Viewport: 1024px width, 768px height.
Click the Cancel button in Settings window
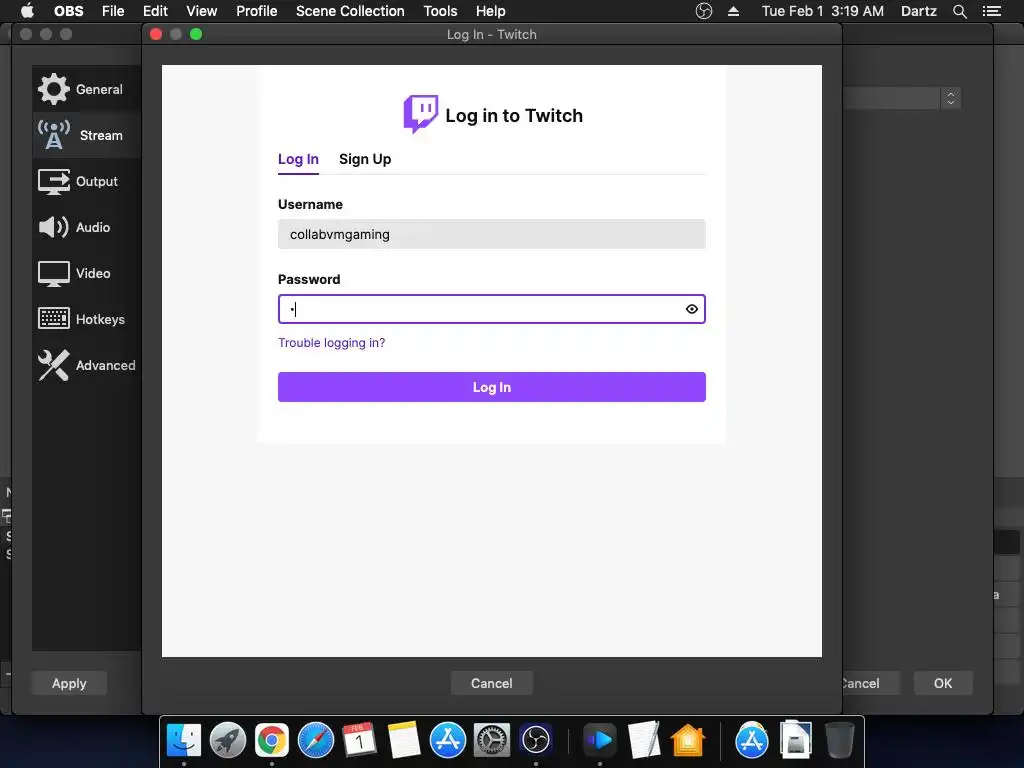(x=870, y=683)
